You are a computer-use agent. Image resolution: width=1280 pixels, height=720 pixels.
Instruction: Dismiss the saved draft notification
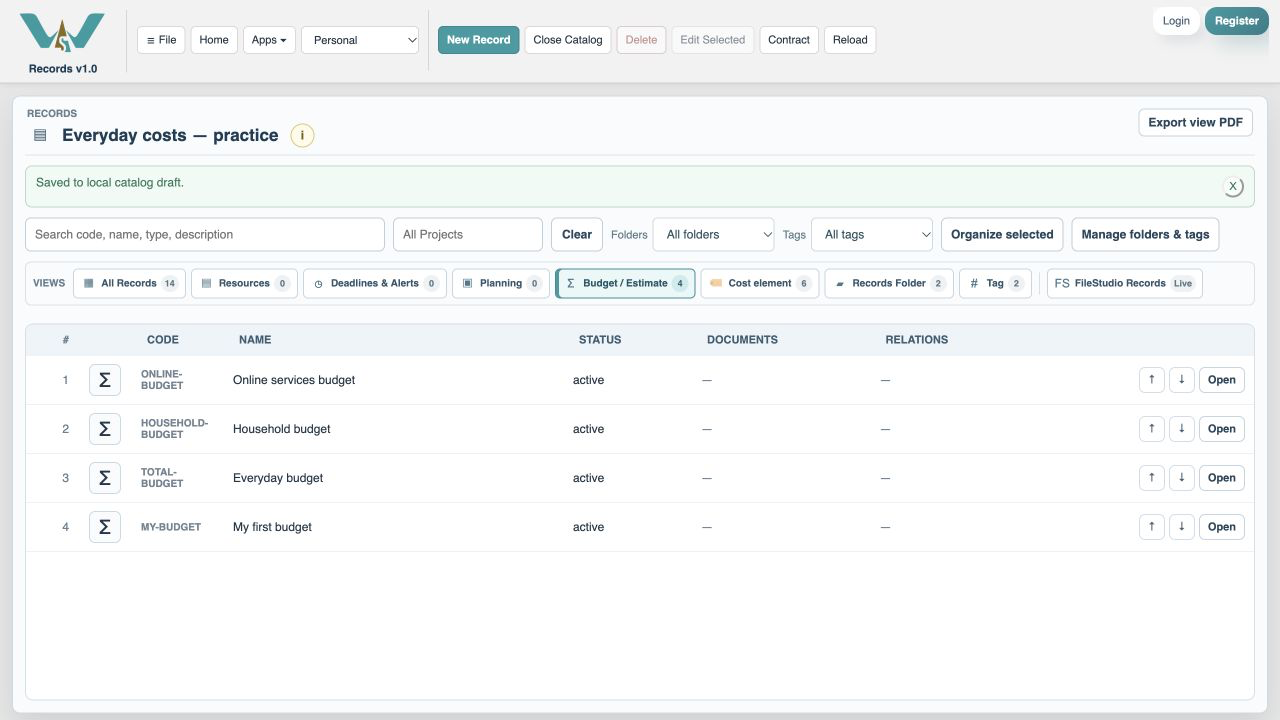(1233, 186)
